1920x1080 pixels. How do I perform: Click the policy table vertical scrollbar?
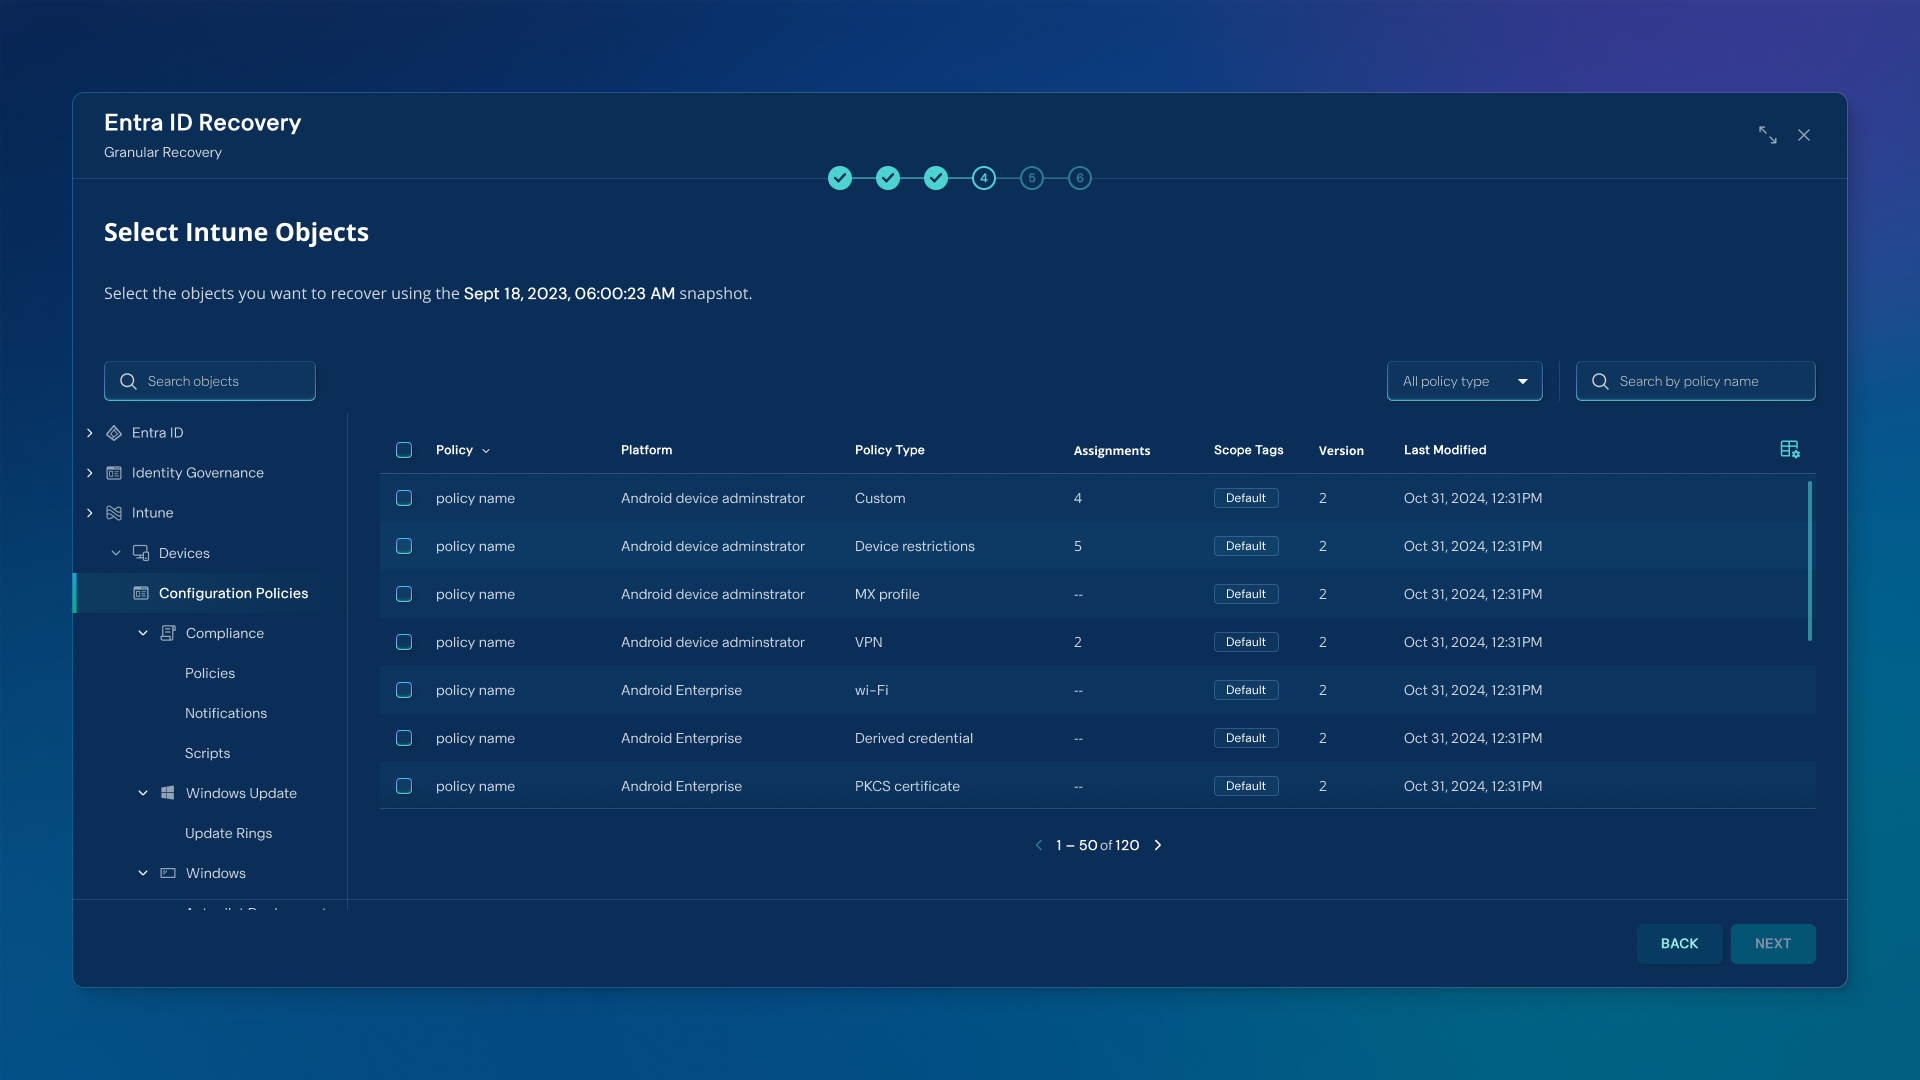tap(1810, 561)
